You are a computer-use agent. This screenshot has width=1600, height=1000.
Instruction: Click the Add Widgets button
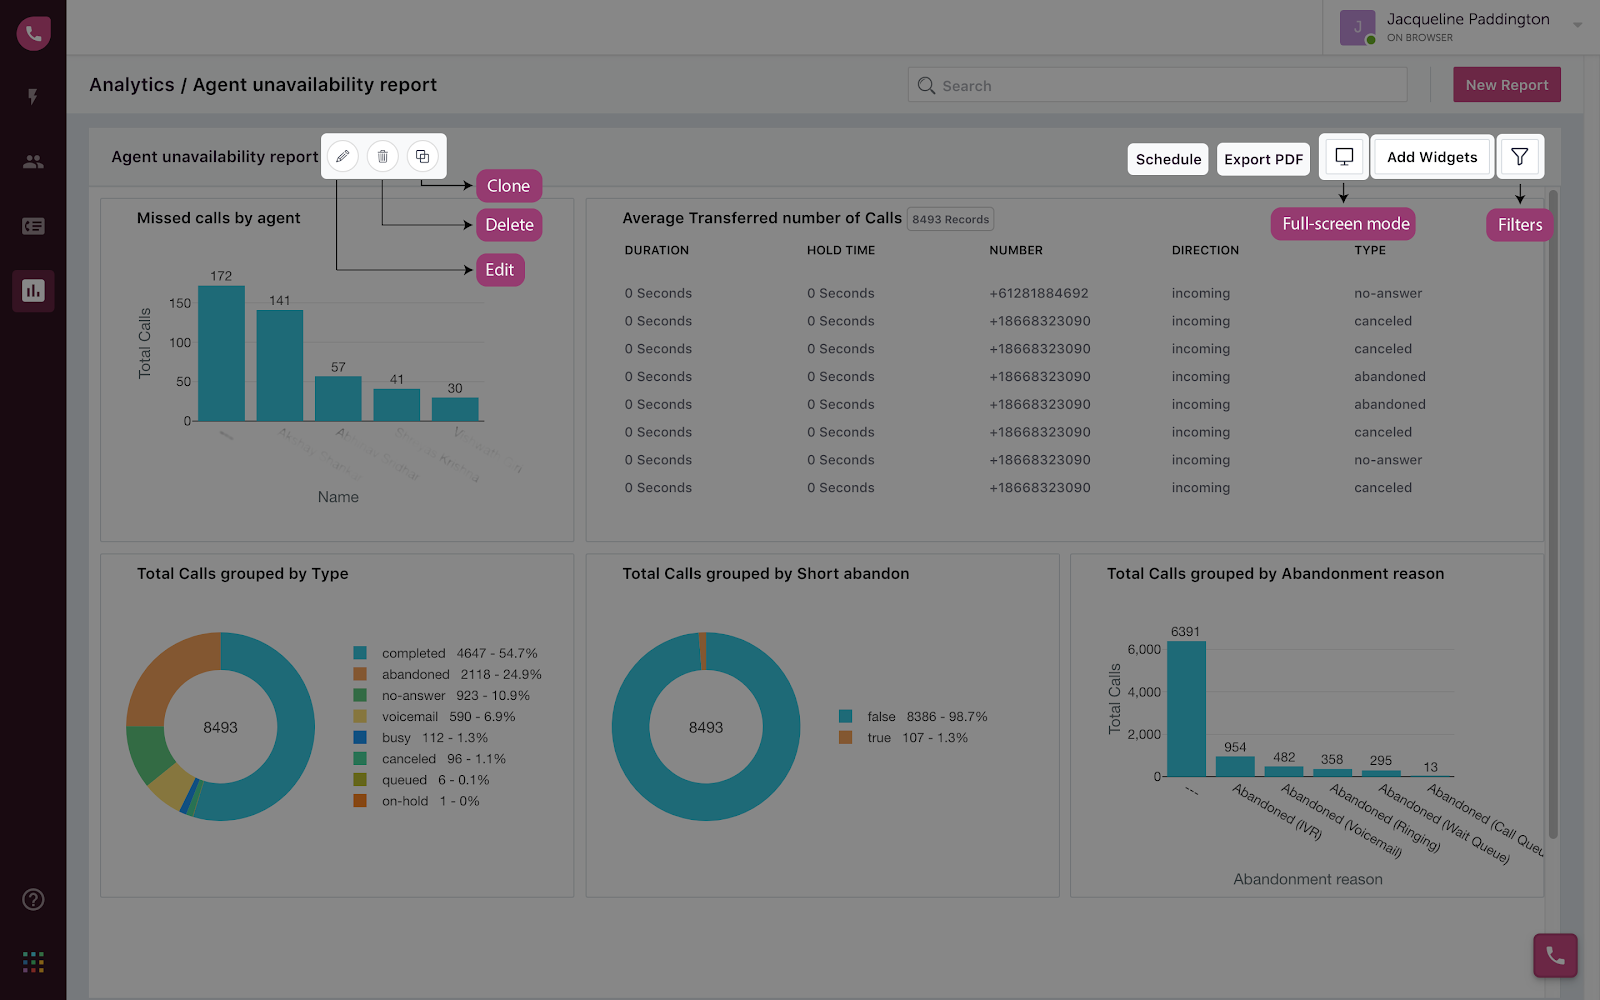[1432, 157]
